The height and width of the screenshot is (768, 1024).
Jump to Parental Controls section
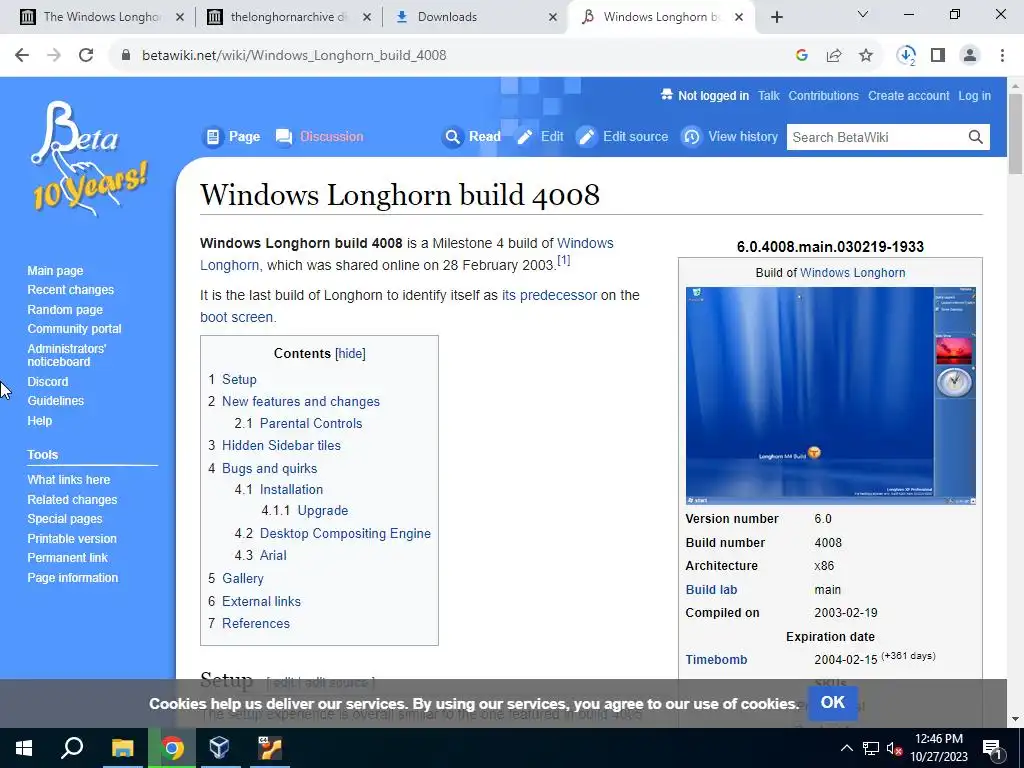[311, 423]
